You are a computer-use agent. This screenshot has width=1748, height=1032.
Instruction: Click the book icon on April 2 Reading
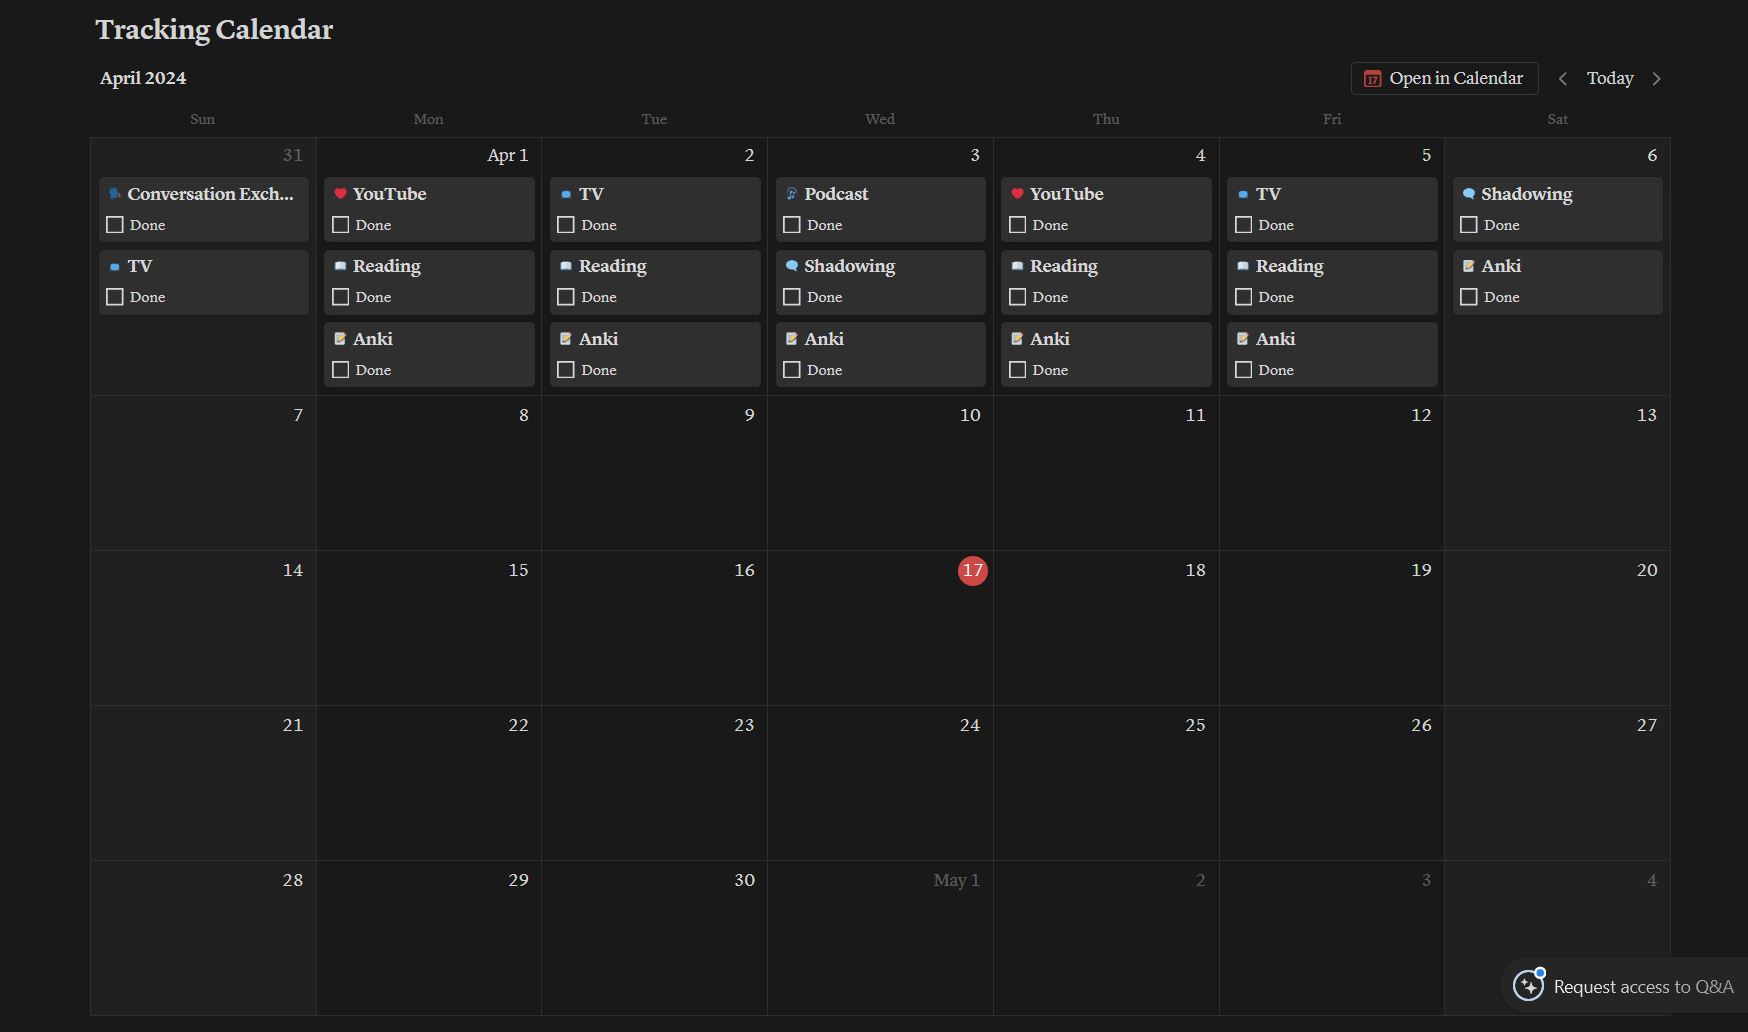click(566, 266)
